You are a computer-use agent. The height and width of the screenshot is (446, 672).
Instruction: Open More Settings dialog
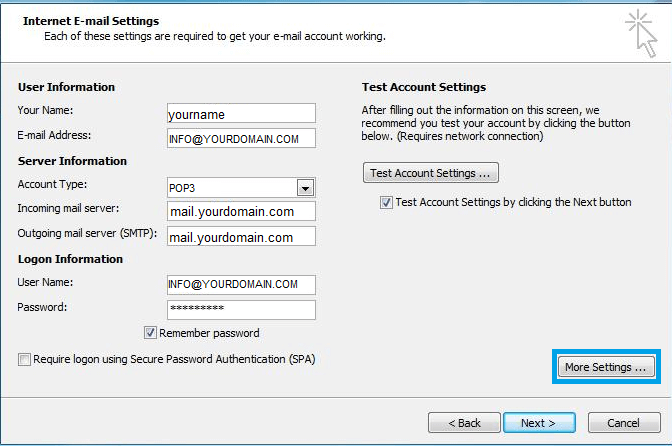(x=605, y=367)
